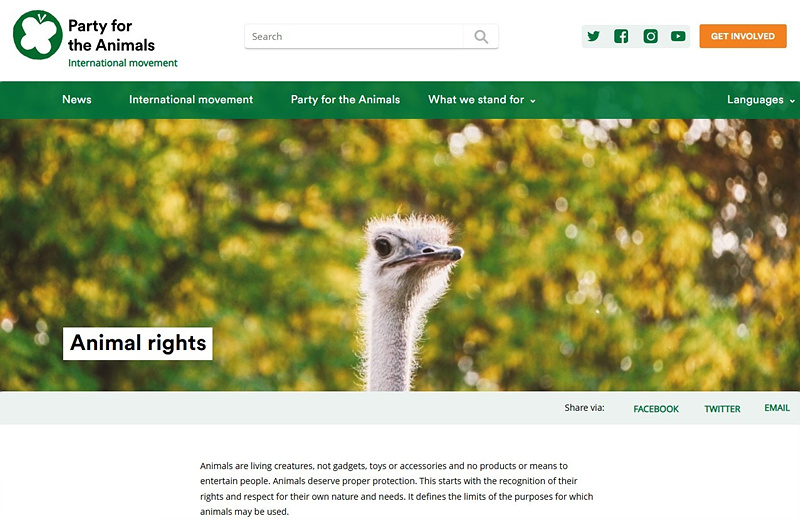Click the Get Involved button
Image resolution: width=800 pixels, height=520 pixels.
tap(743, 36)
